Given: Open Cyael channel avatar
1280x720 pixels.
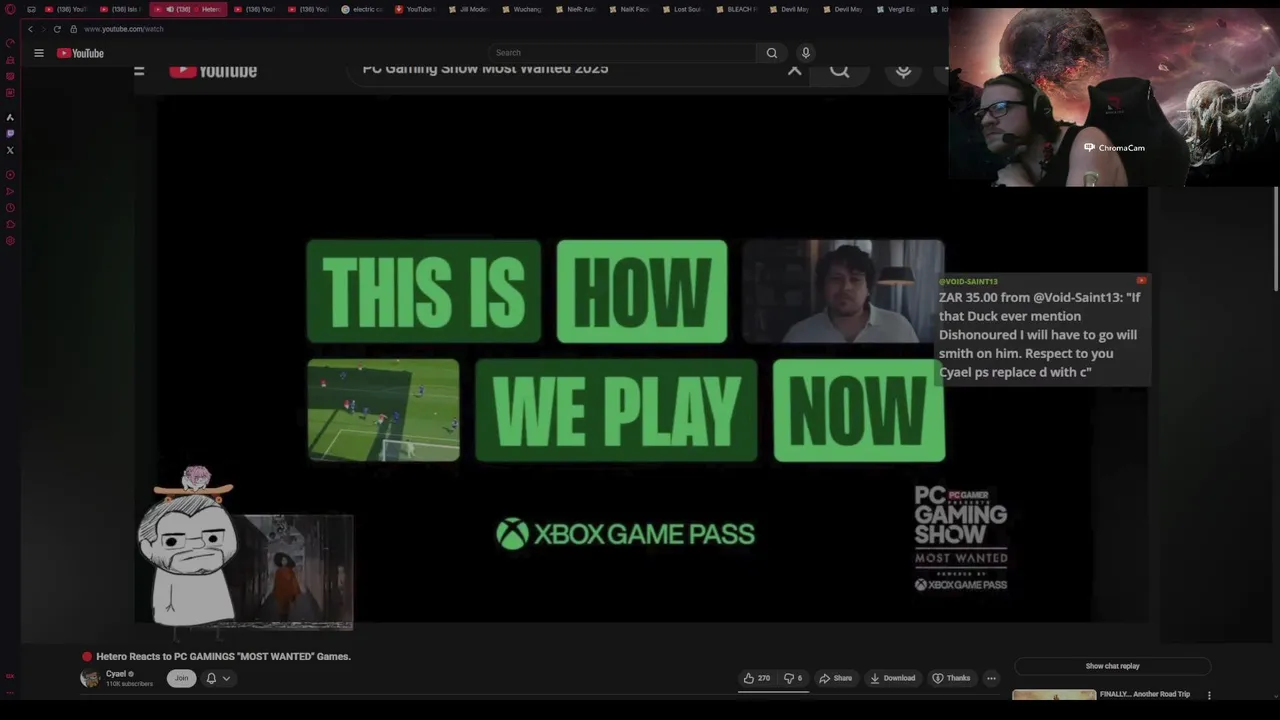Looking at the screenshot, I should [90, 678].
